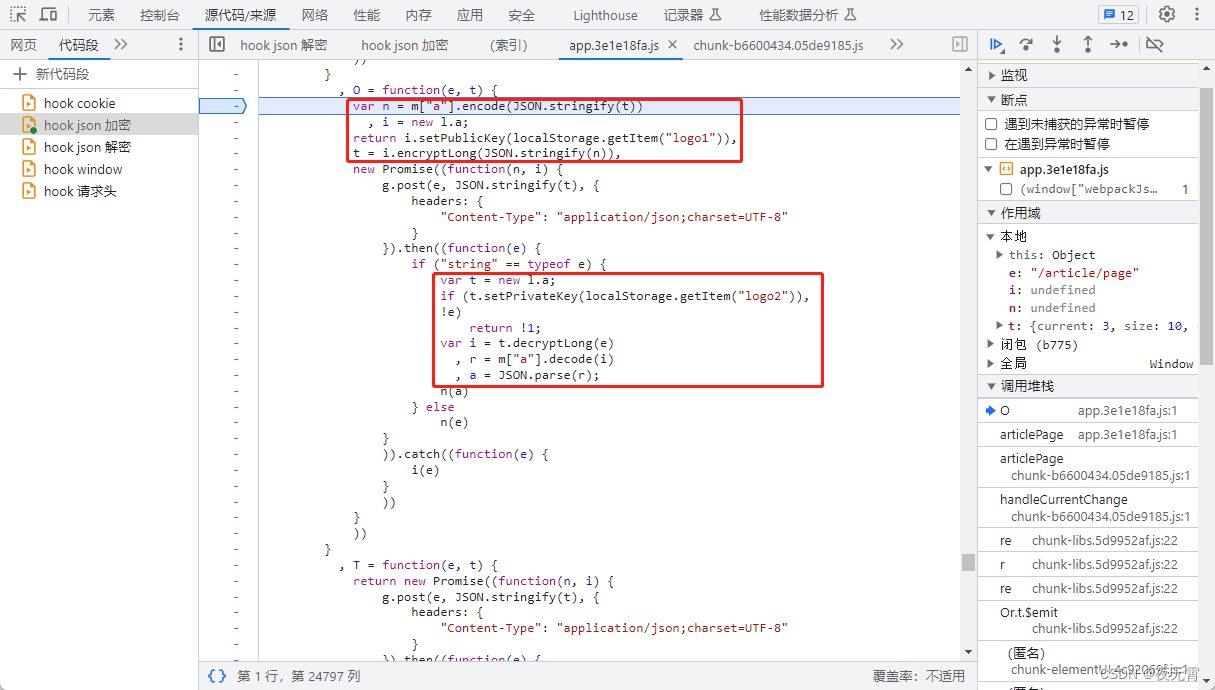
Task: Switch to the 安全 panel
Action: pyautogui.click(x=521, y=15)
